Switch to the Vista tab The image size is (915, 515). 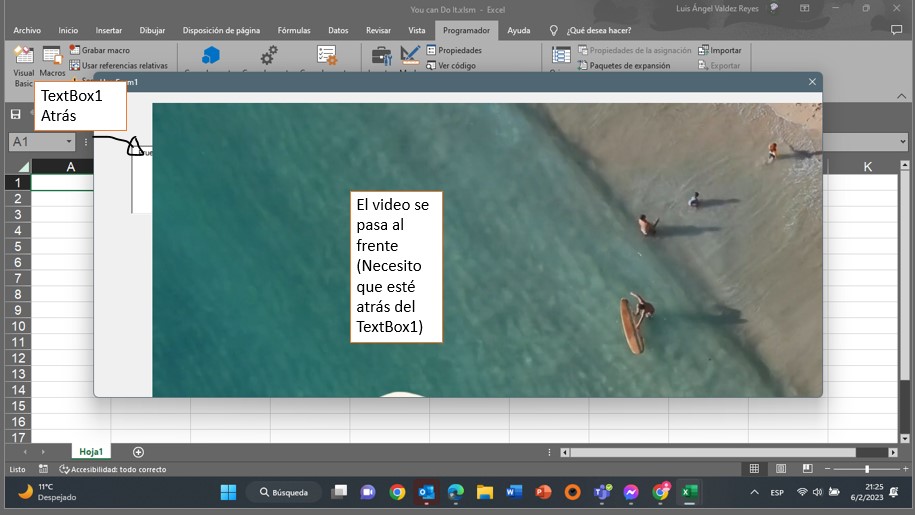417,30
